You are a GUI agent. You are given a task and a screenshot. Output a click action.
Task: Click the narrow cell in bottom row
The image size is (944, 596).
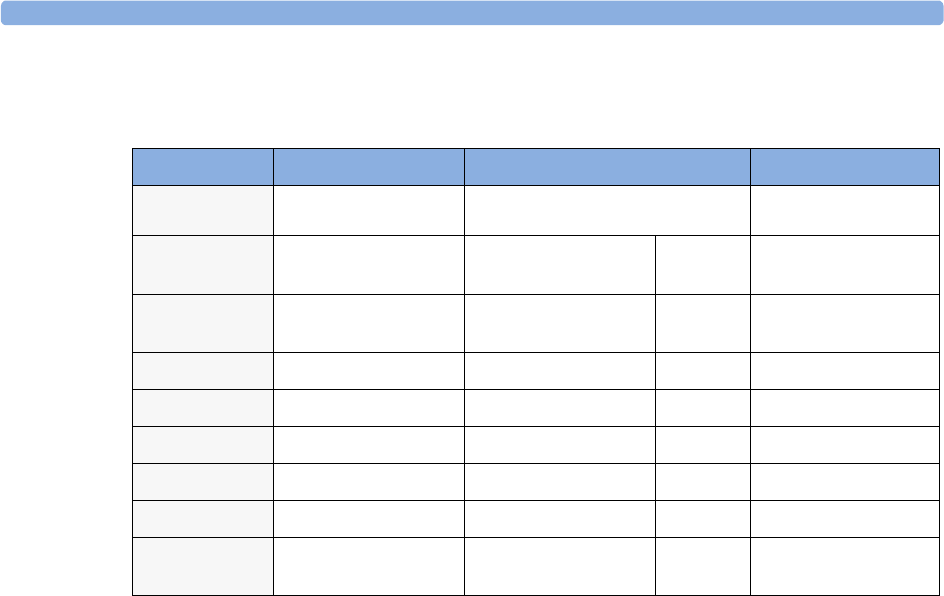coord(703,567)
